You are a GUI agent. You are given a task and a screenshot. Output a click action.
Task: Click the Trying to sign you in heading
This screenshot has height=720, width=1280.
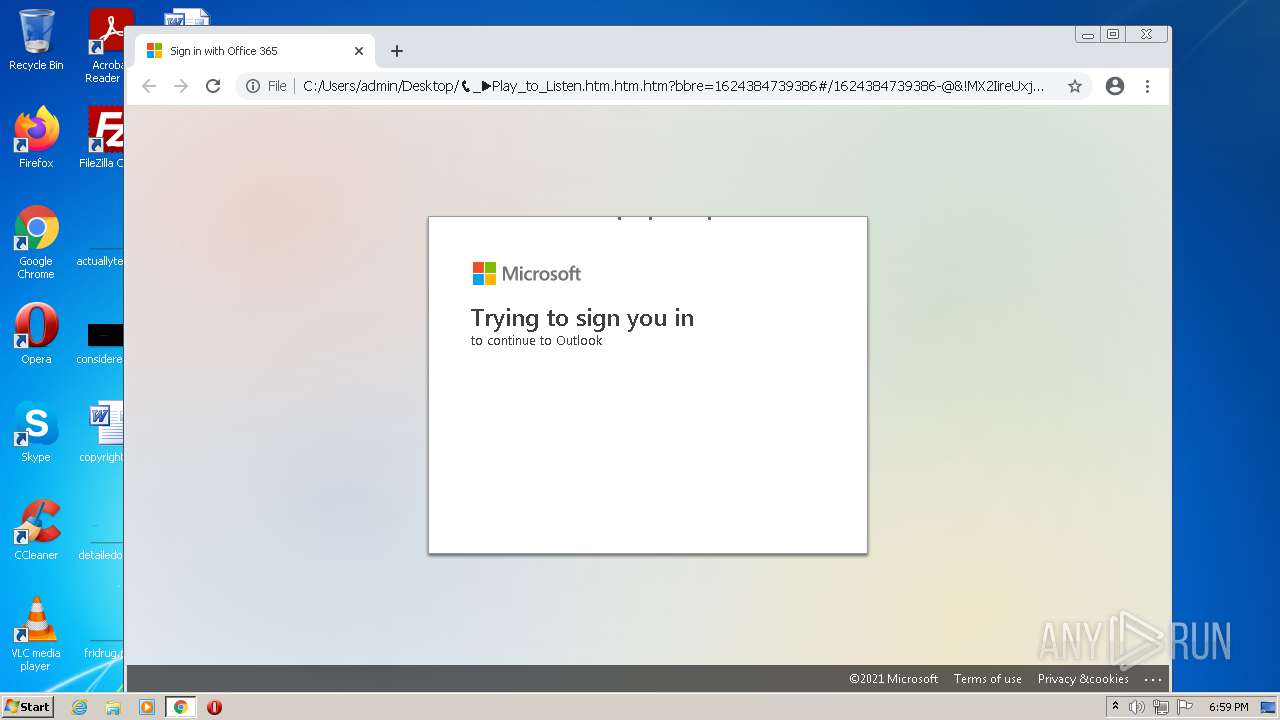point(582,318)
